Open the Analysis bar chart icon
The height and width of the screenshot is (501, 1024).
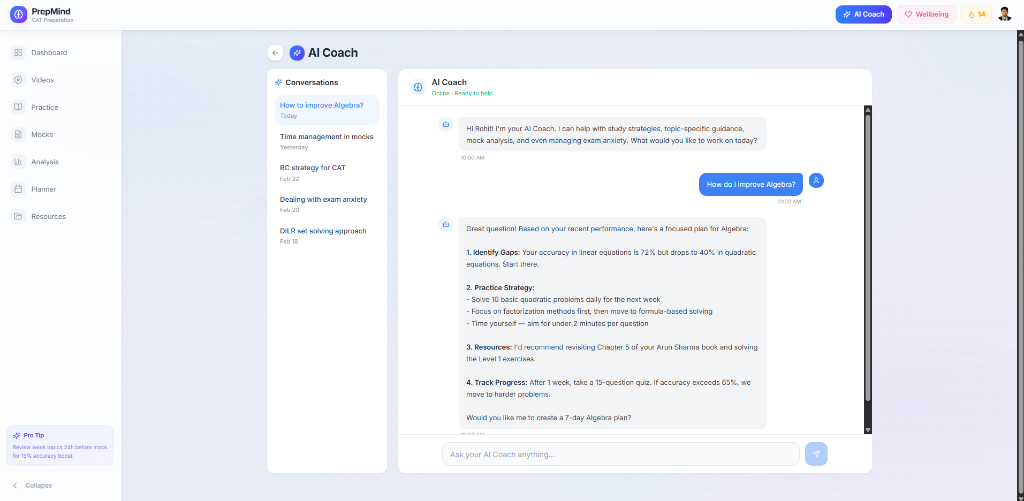pyautogui.click(x=18, y=161)
